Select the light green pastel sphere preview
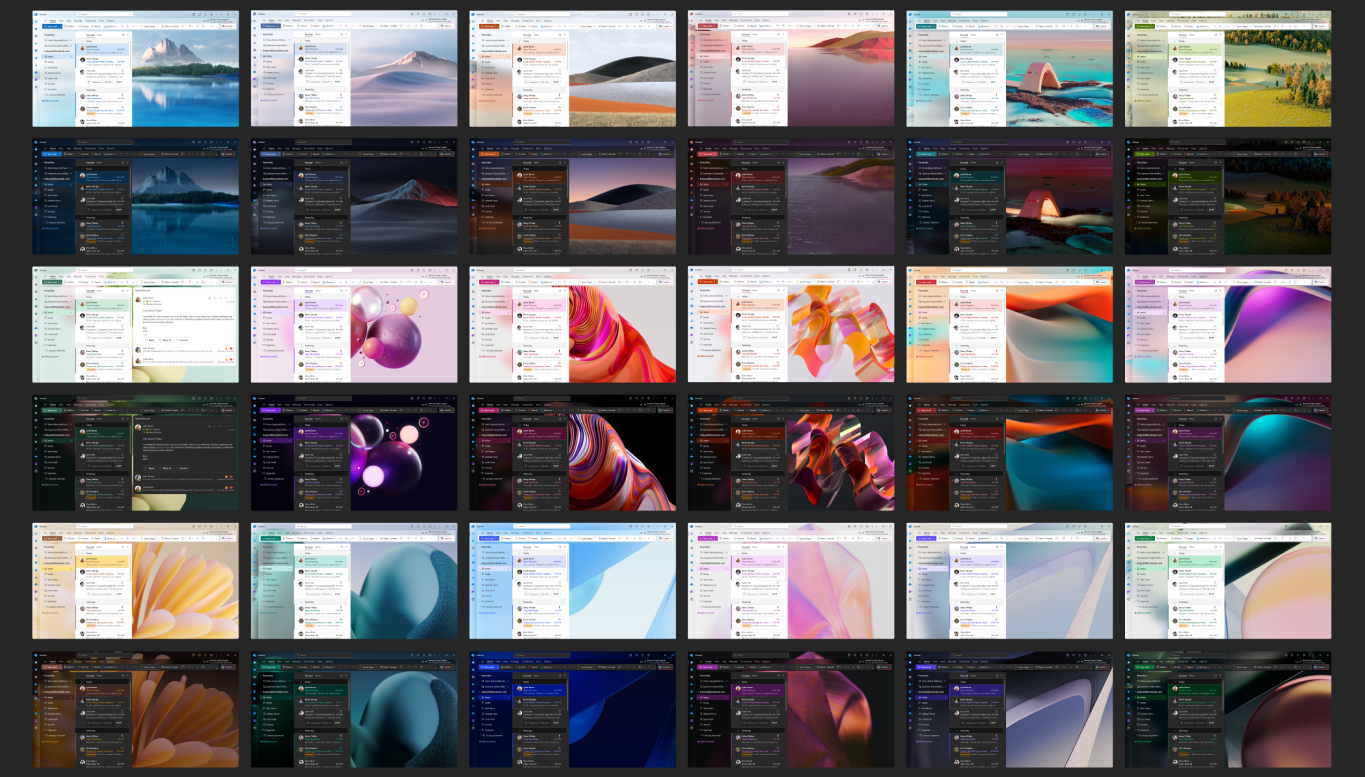The width and height of the screenshot is (1365, 777). pyautogui.click(x=1228, y=581)
